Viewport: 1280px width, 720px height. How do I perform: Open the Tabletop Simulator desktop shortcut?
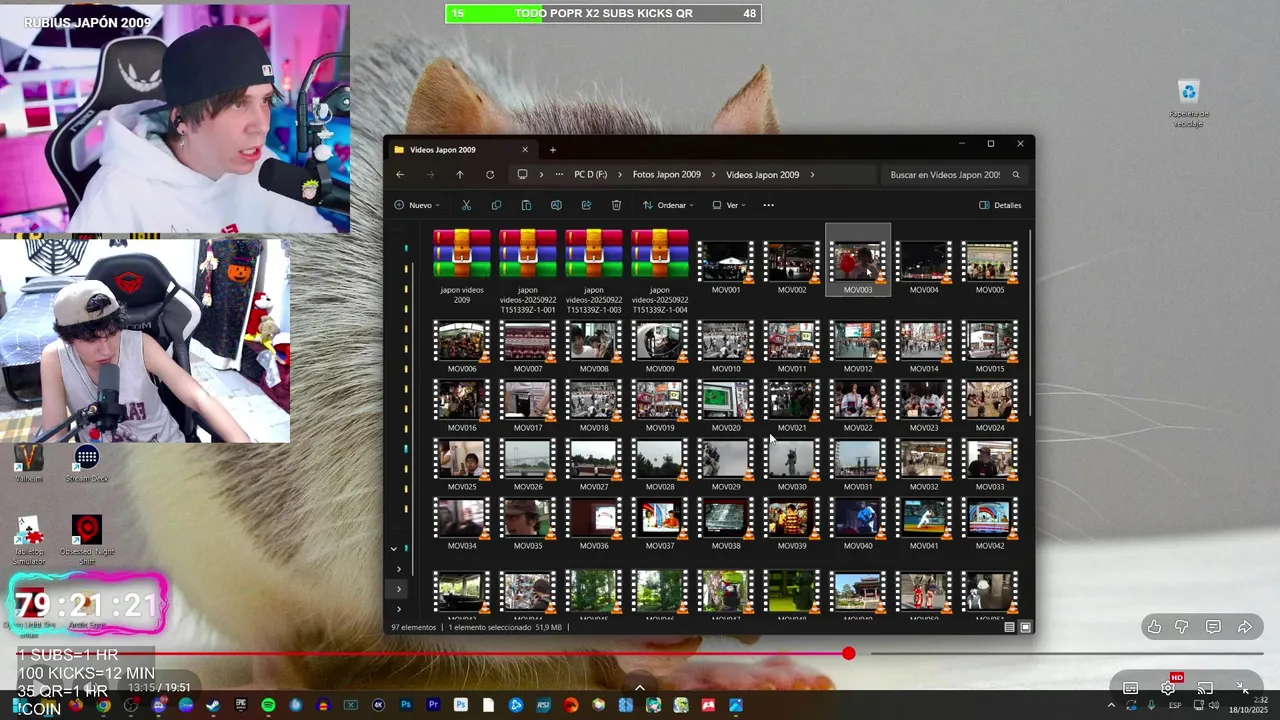[x=28, y=540]
